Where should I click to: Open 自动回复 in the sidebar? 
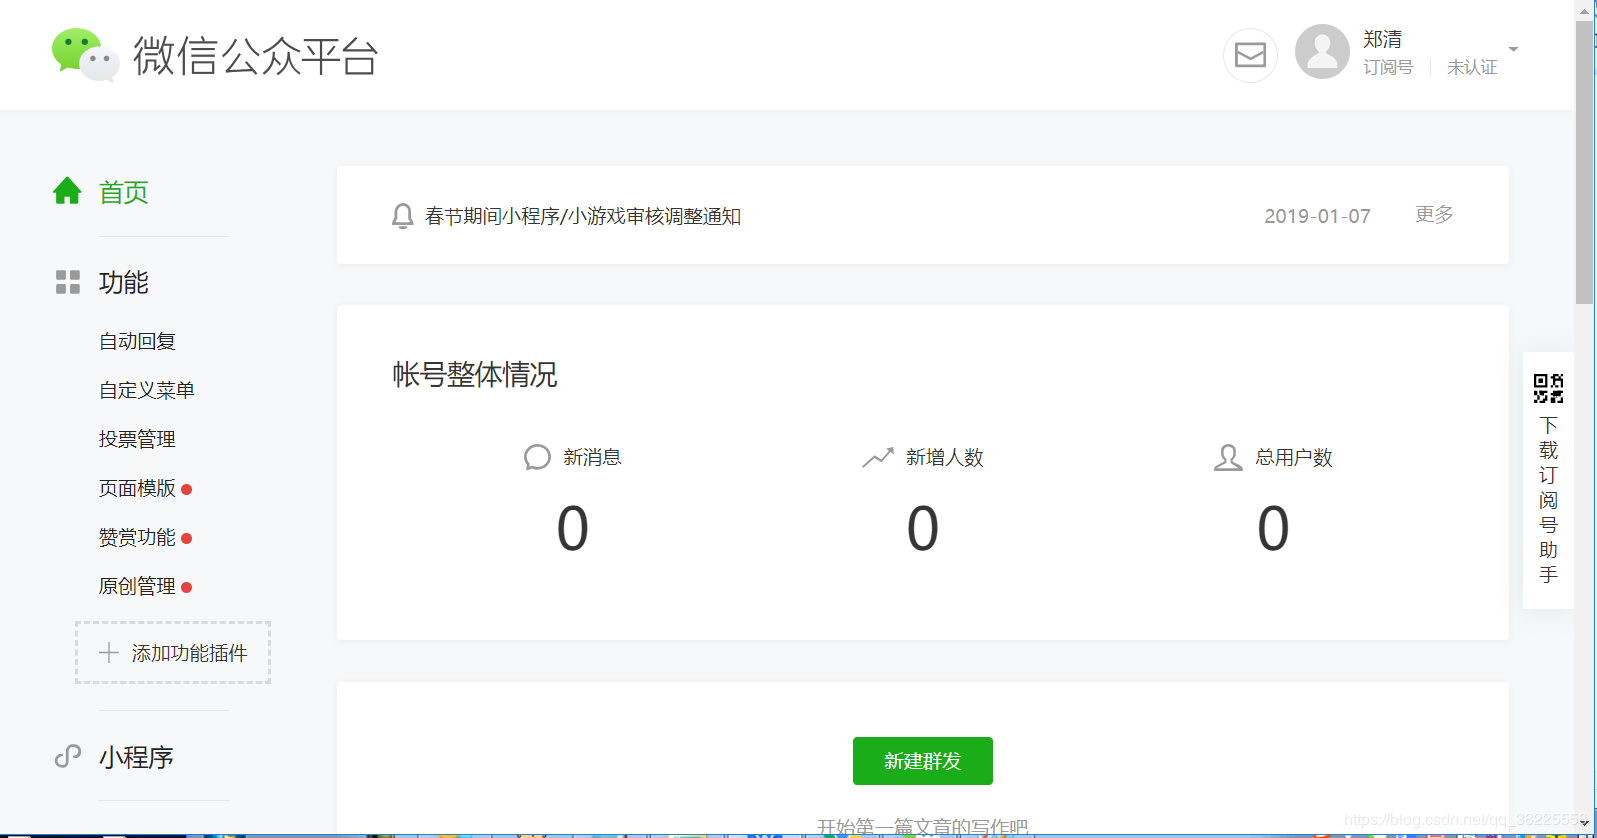pyautogui.click(x=137, y=341)
